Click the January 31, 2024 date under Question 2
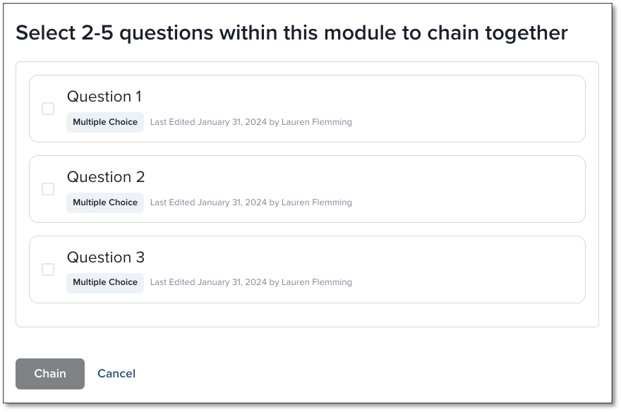The height and width of the screenshot is (412, 621). click(x=231, y=202)
